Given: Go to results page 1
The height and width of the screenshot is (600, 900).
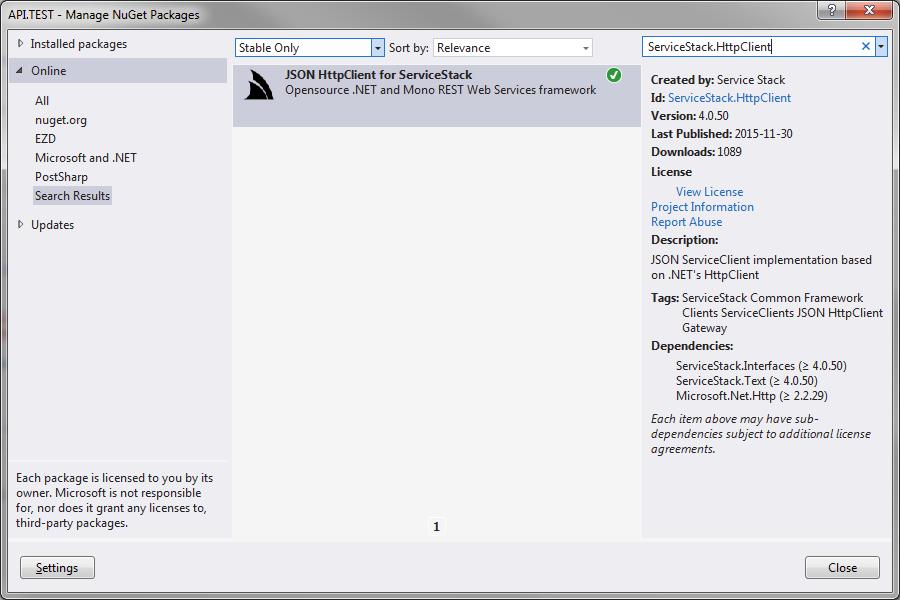Looking at the screenshot, I should coord(436,527).
